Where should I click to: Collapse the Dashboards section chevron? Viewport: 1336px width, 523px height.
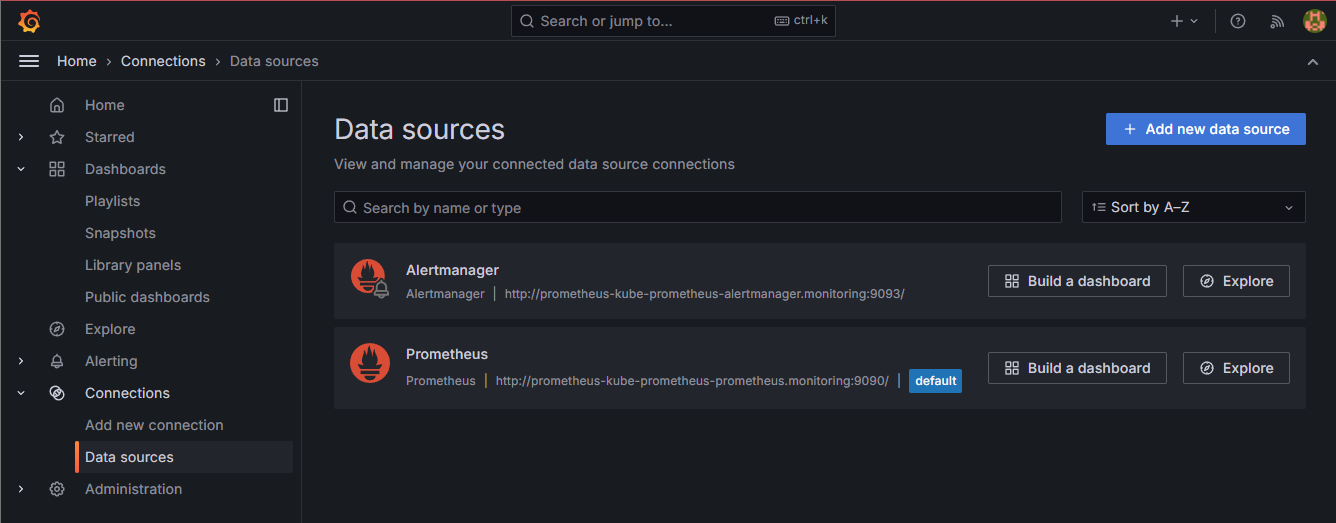[x=21, y=169]
